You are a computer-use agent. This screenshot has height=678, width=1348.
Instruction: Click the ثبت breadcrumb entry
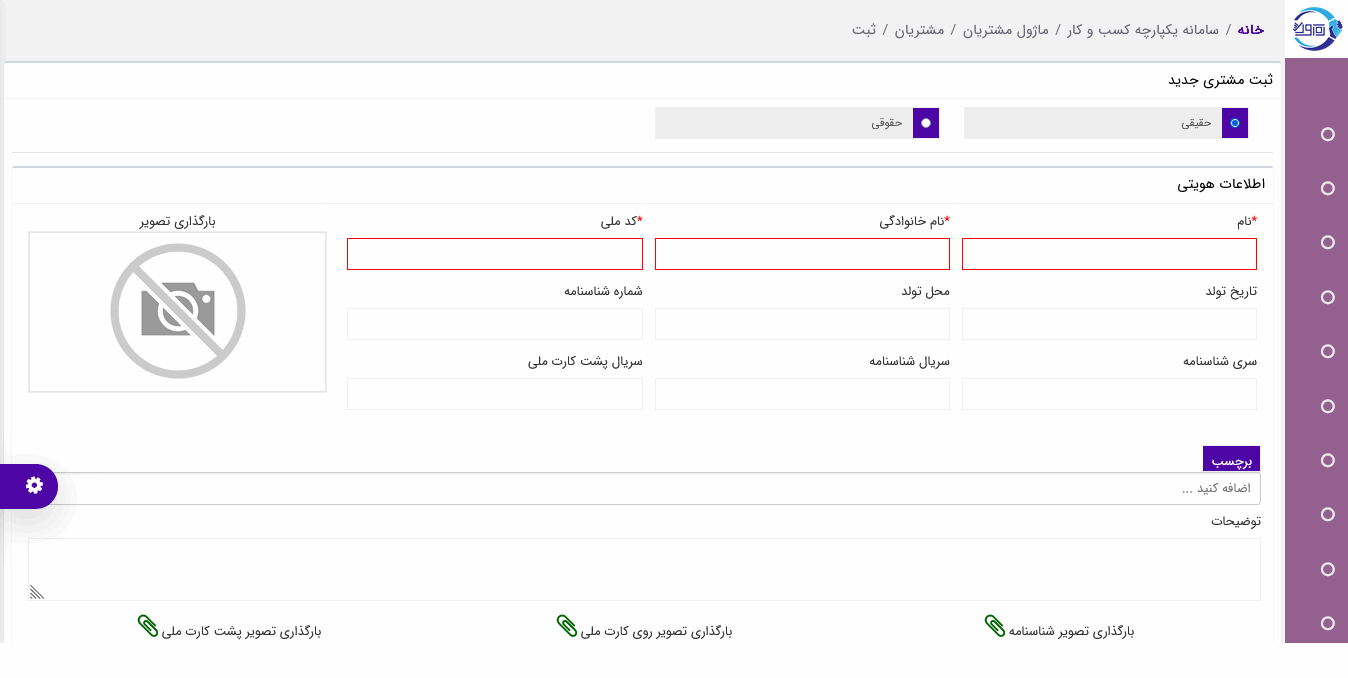coord(862,29)
